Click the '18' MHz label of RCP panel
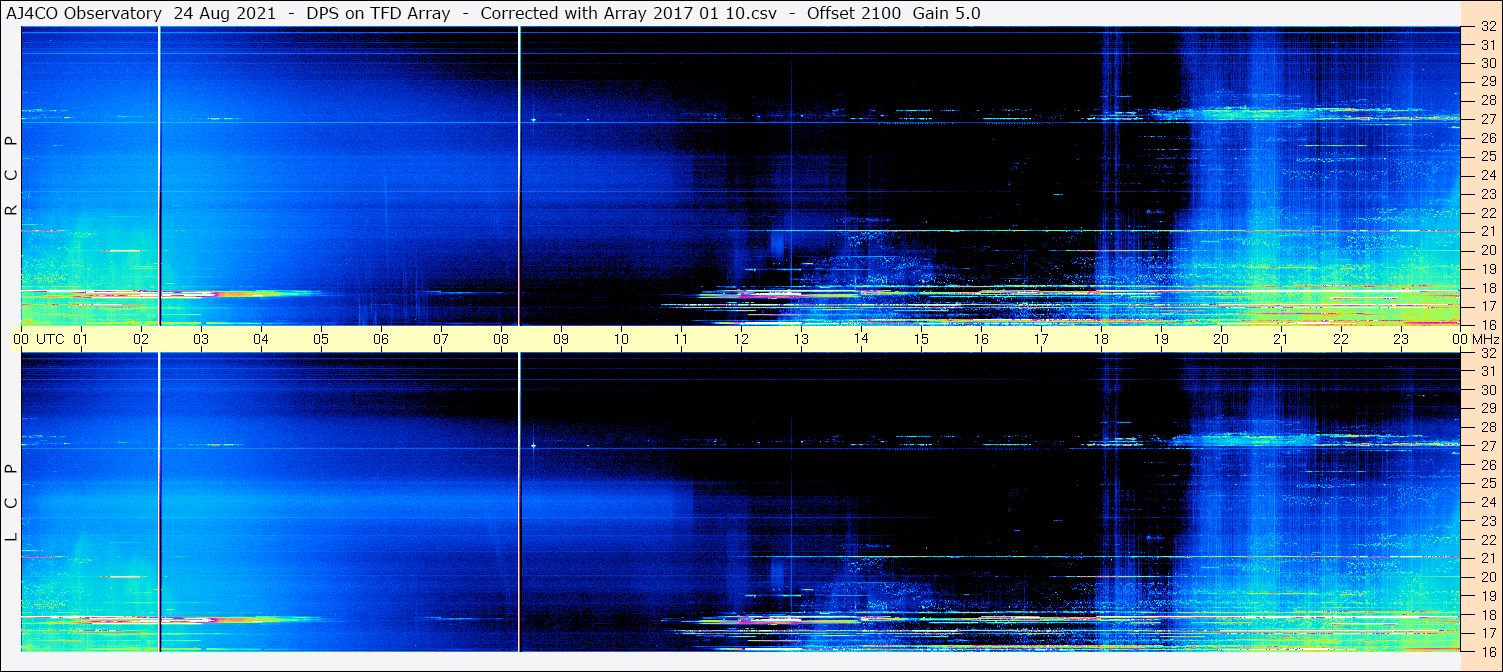 pyautogui.click(x=1487, y=288)
